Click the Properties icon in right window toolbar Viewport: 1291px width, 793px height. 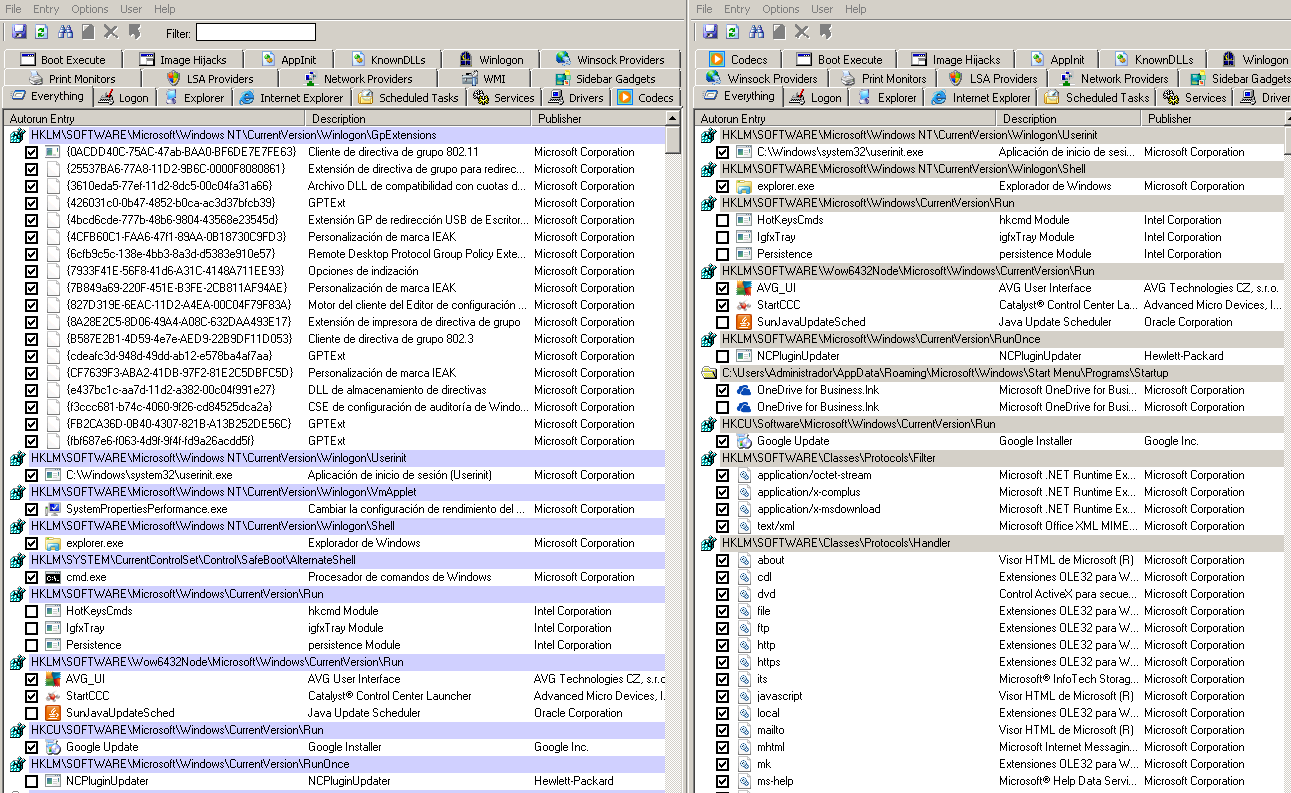point(779,33)
